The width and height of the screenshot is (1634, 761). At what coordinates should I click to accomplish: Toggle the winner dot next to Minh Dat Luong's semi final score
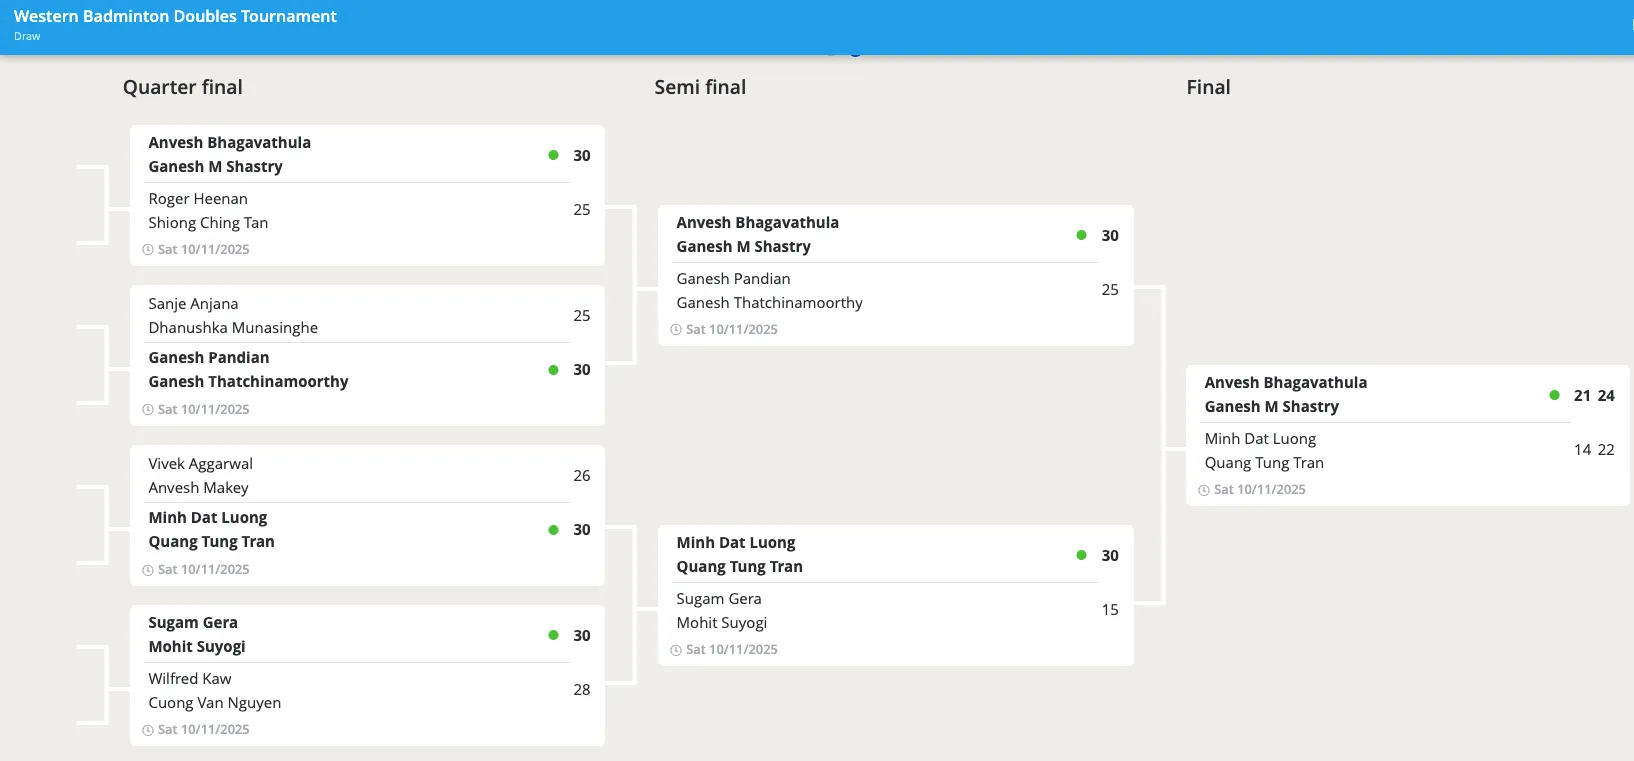[x=1081, y=555]
